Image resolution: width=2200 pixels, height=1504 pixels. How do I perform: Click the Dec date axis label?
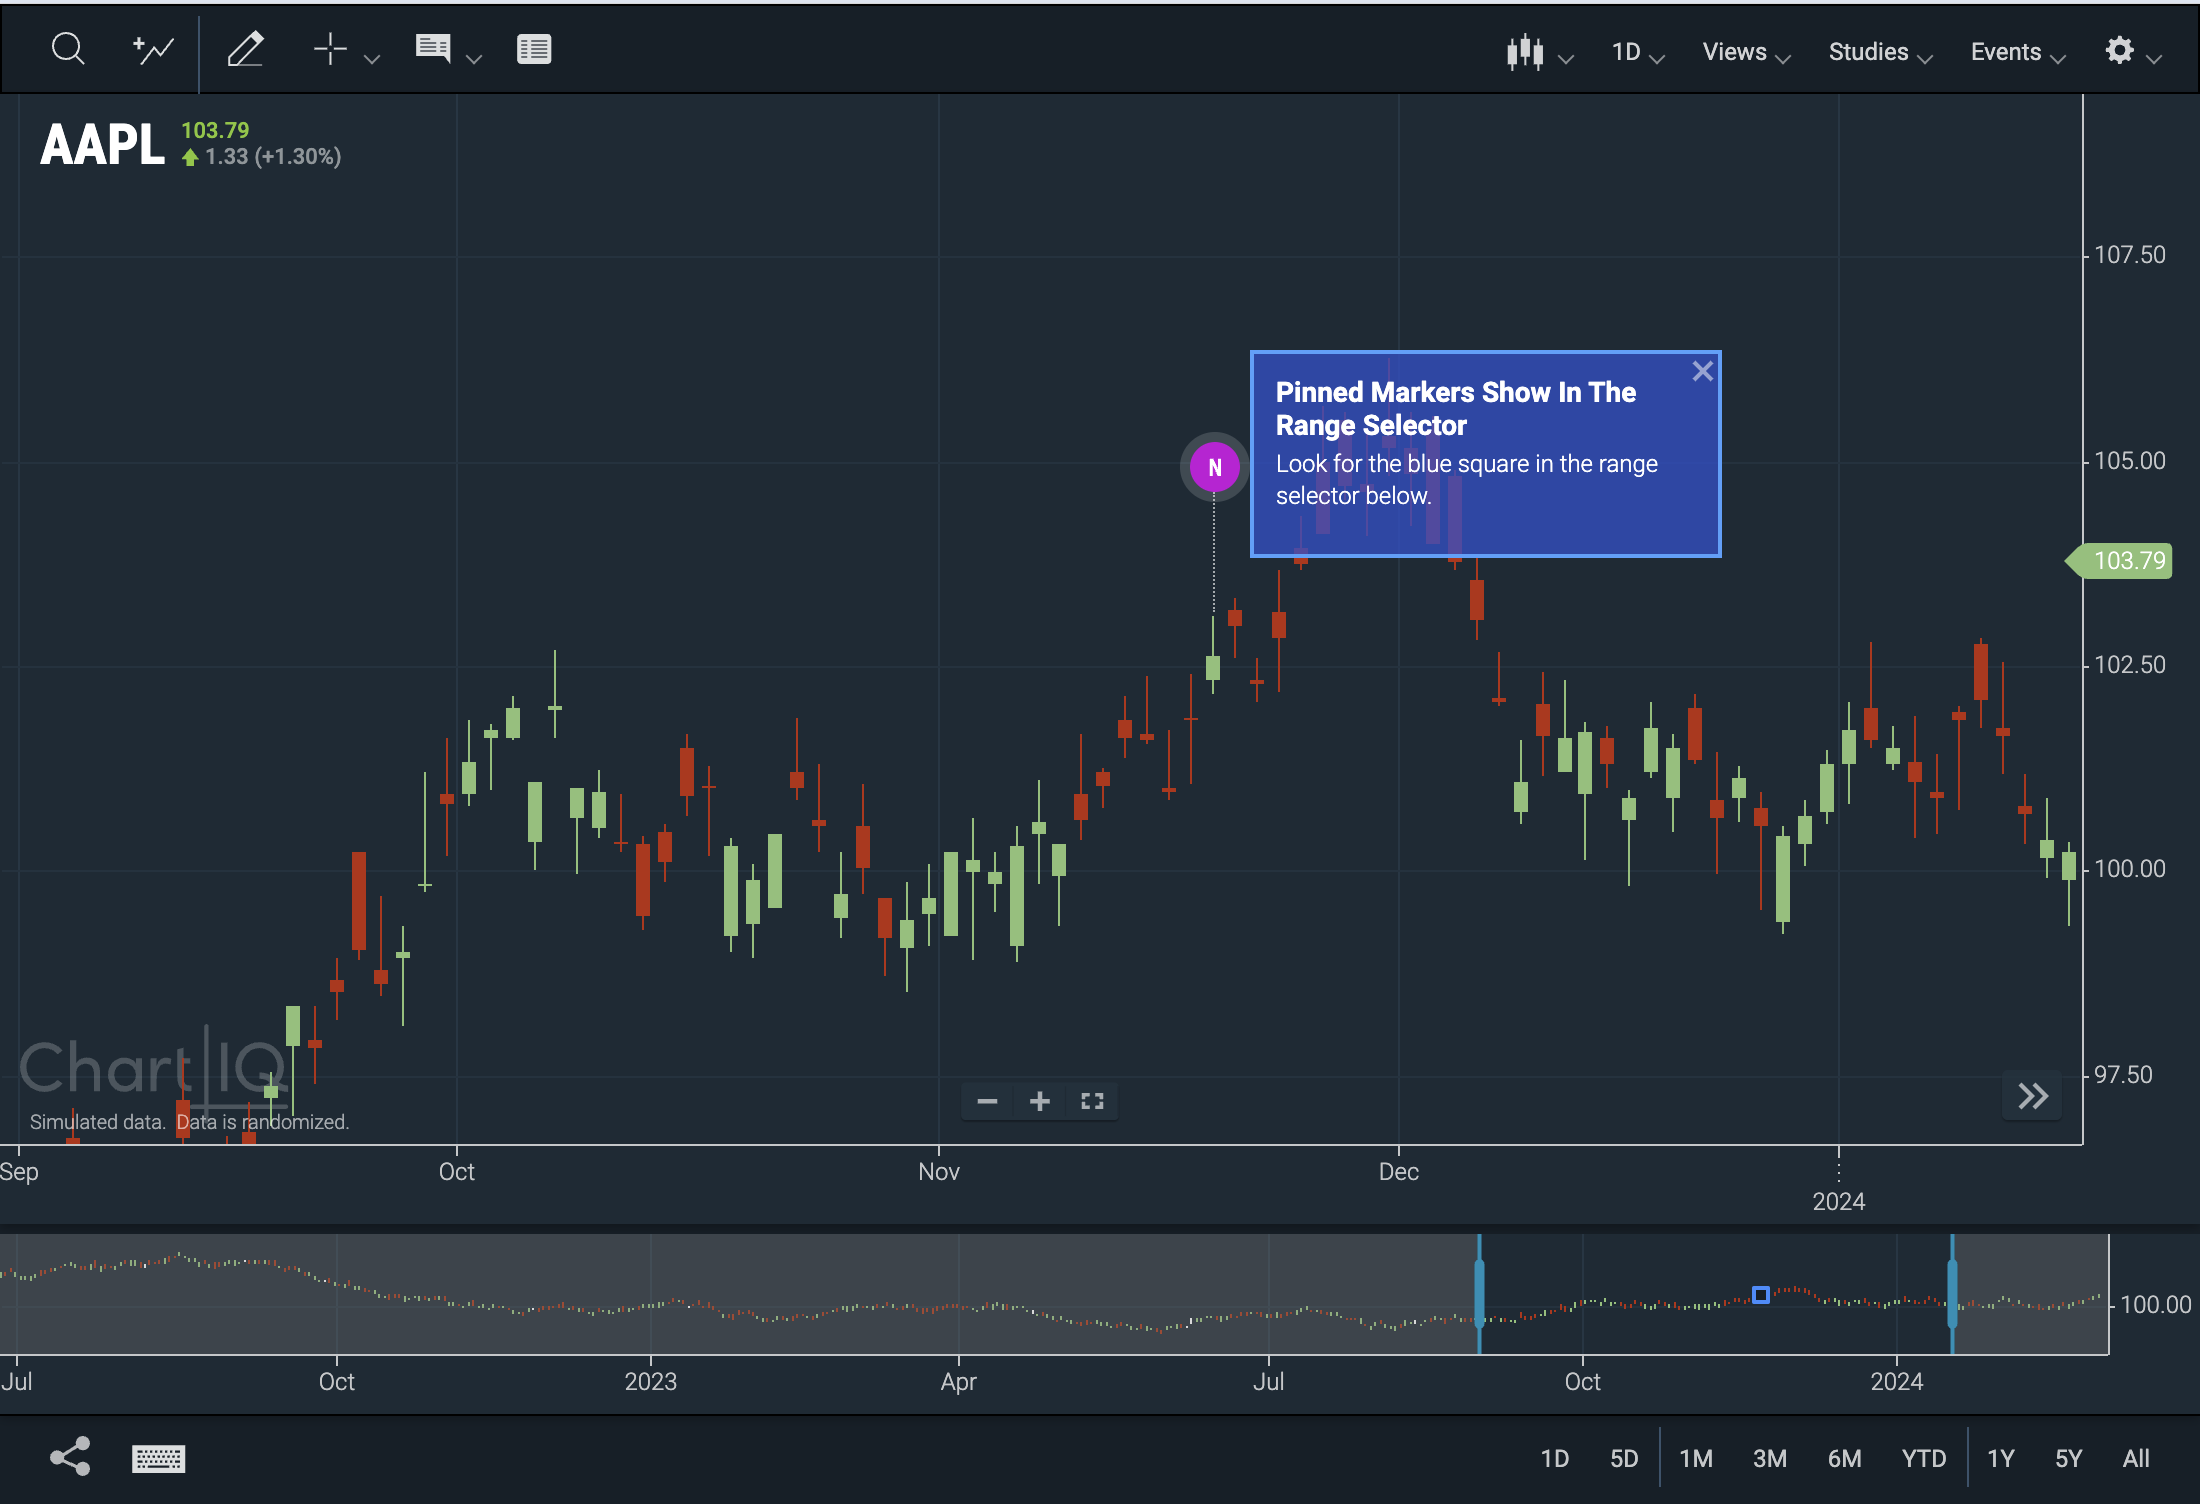pyautogui.click(x=1398, y=1171)
